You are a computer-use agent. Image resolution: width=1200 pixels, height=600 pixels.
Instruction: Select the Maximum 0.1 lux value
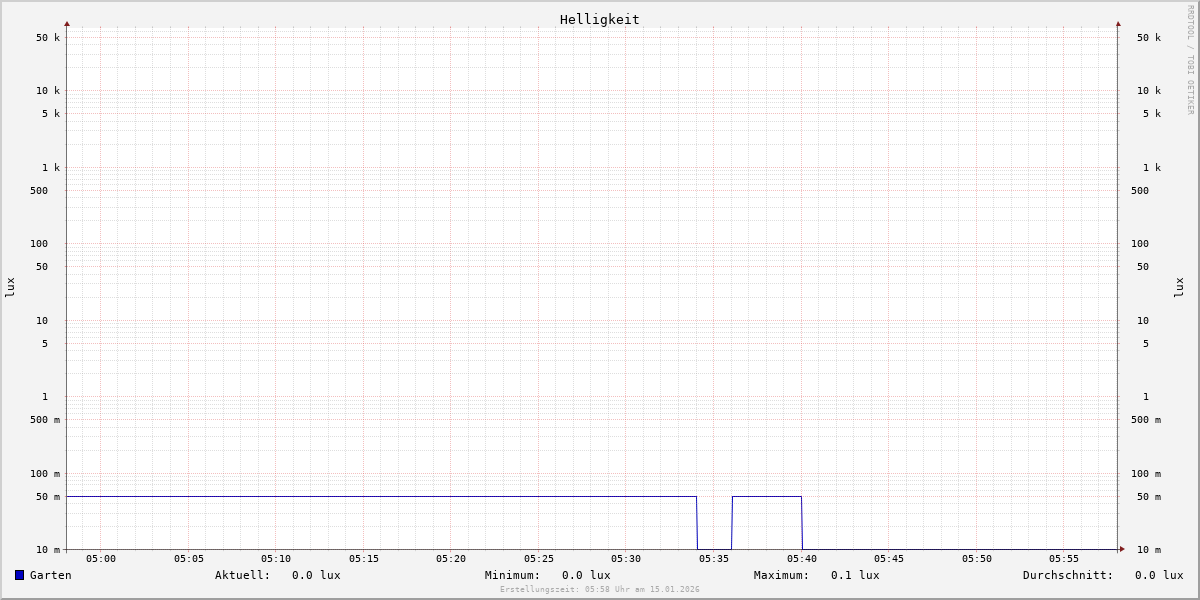(855, 575)
